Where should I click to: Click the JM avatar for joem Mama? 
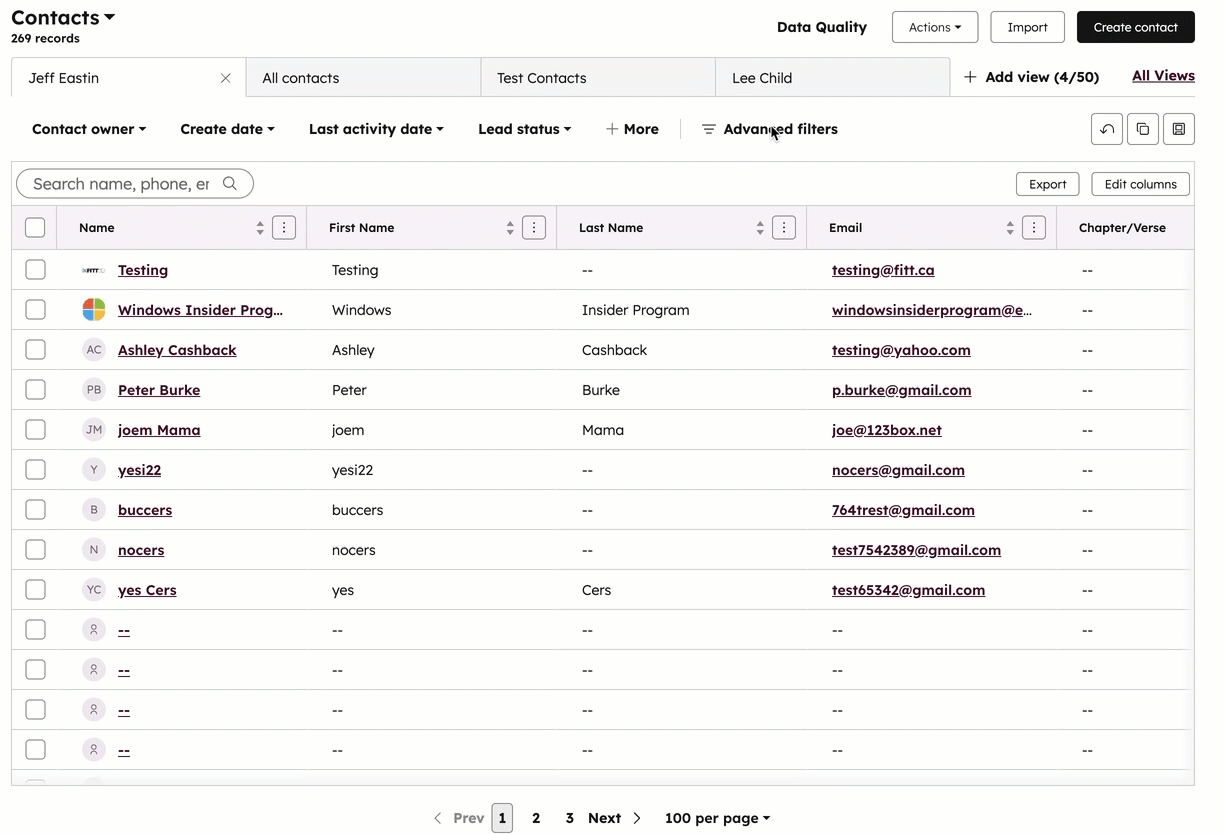94,430
